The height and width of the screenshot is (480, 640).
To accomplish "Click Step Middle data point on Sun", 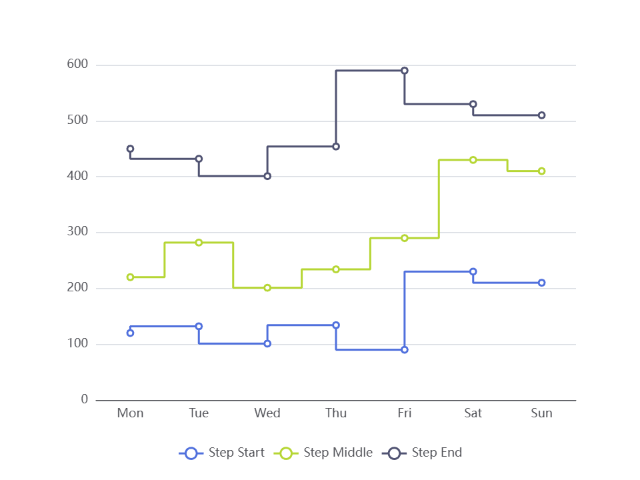I will (542, 171).
